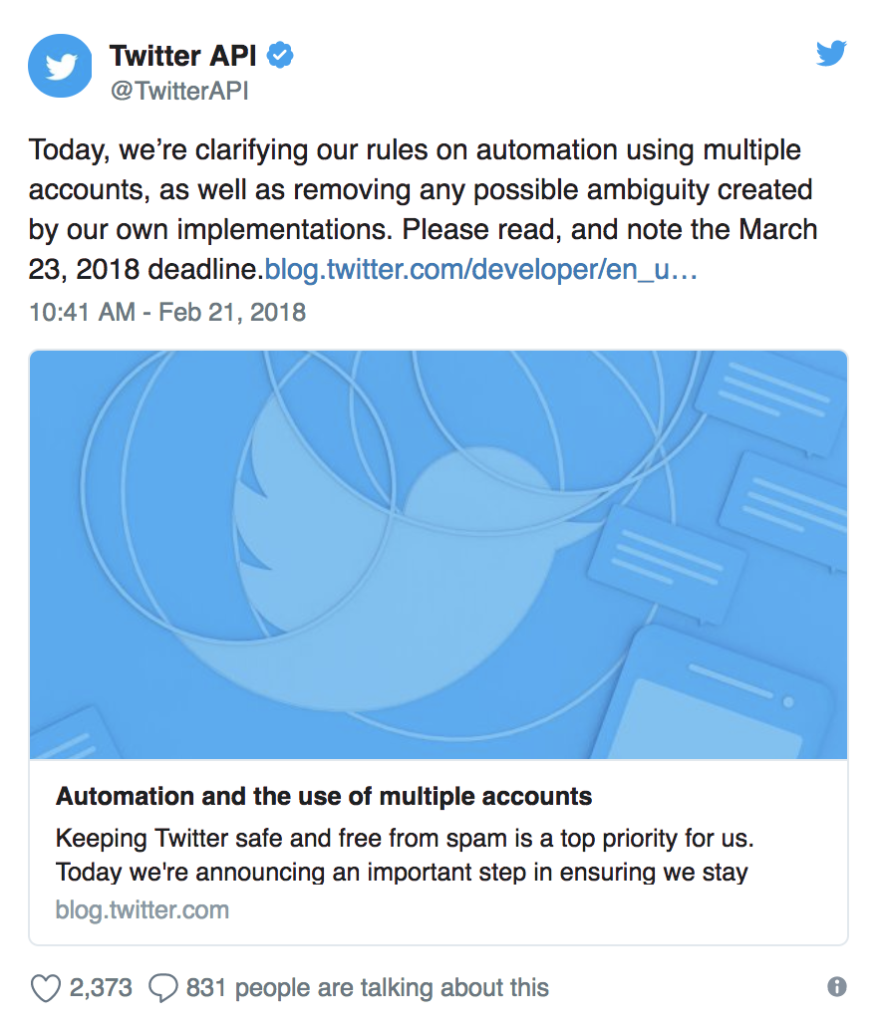Screen dimensions: 879x1024
Task: Open the card title about multiple accounts
Action: click(x=324, y=797)
